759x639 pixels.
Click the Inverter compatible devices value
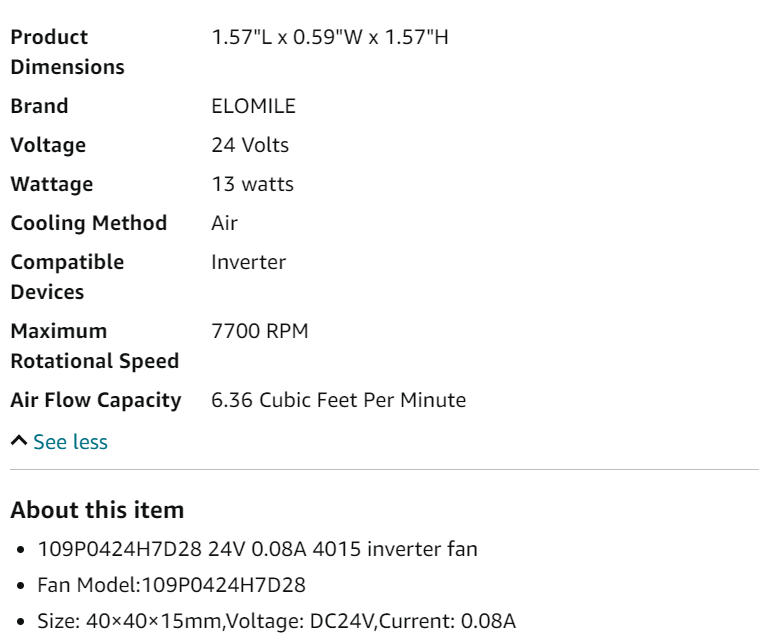(x=248, y=262)
